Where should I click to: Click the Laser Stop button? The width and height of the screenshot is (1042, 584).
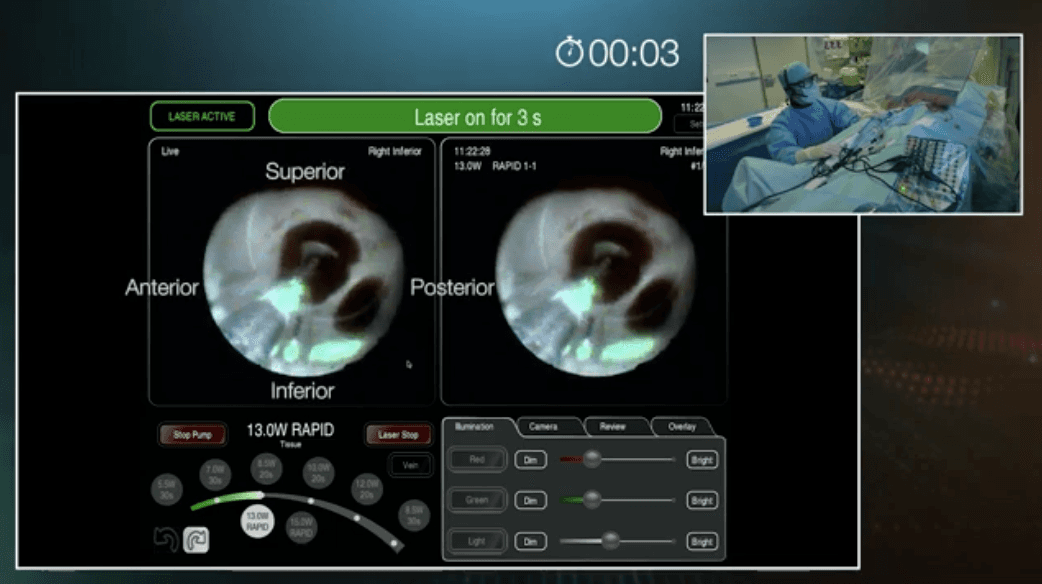(x=398, y=435)
